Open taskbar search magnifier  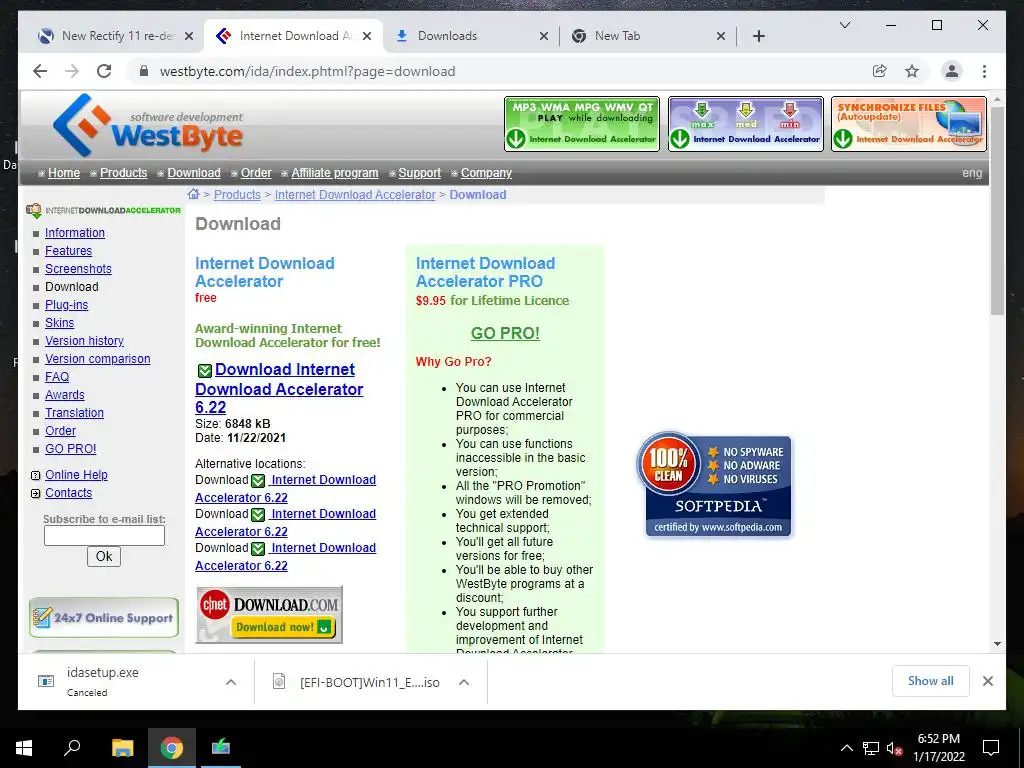[x=72, y=747]
